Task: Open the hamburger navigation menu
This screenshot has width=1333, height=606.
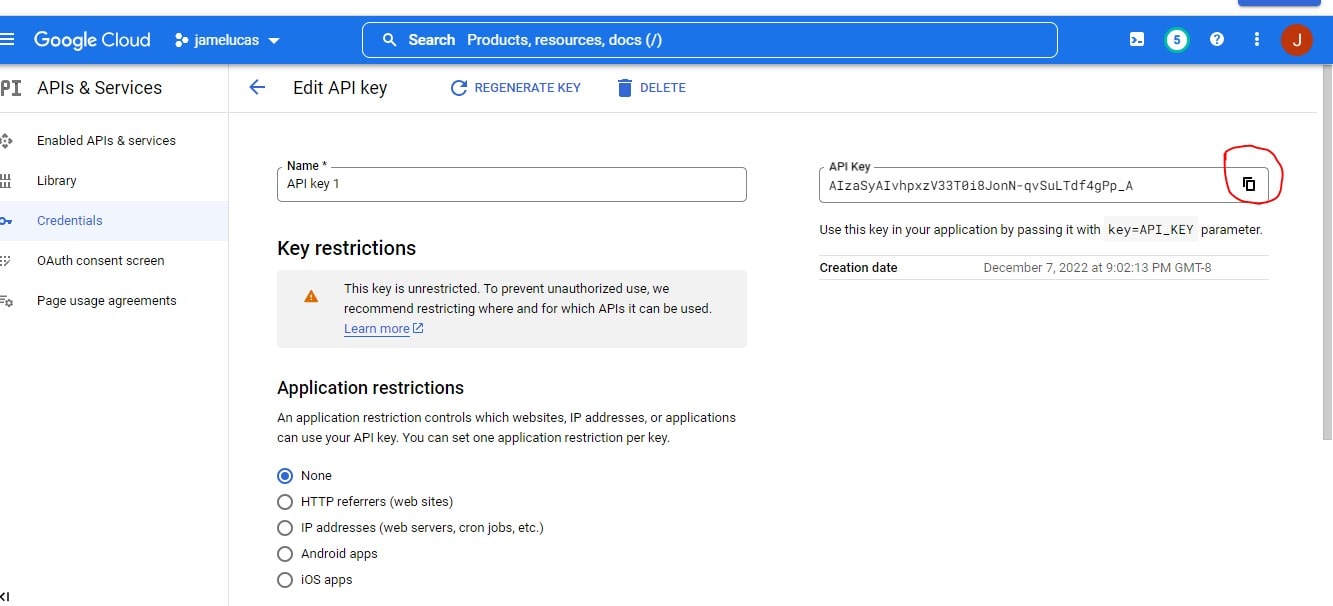Action: pos(8,40)
